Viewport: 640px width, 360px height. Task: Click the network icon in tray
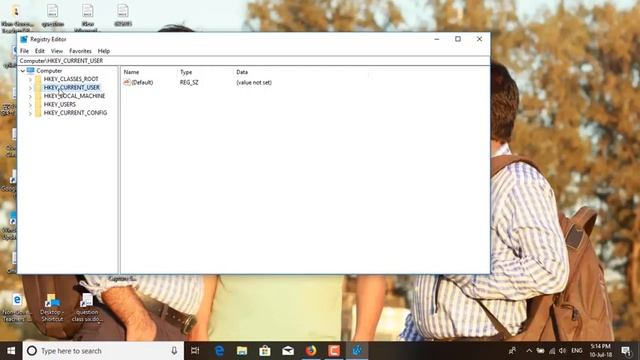coord(552,351)
